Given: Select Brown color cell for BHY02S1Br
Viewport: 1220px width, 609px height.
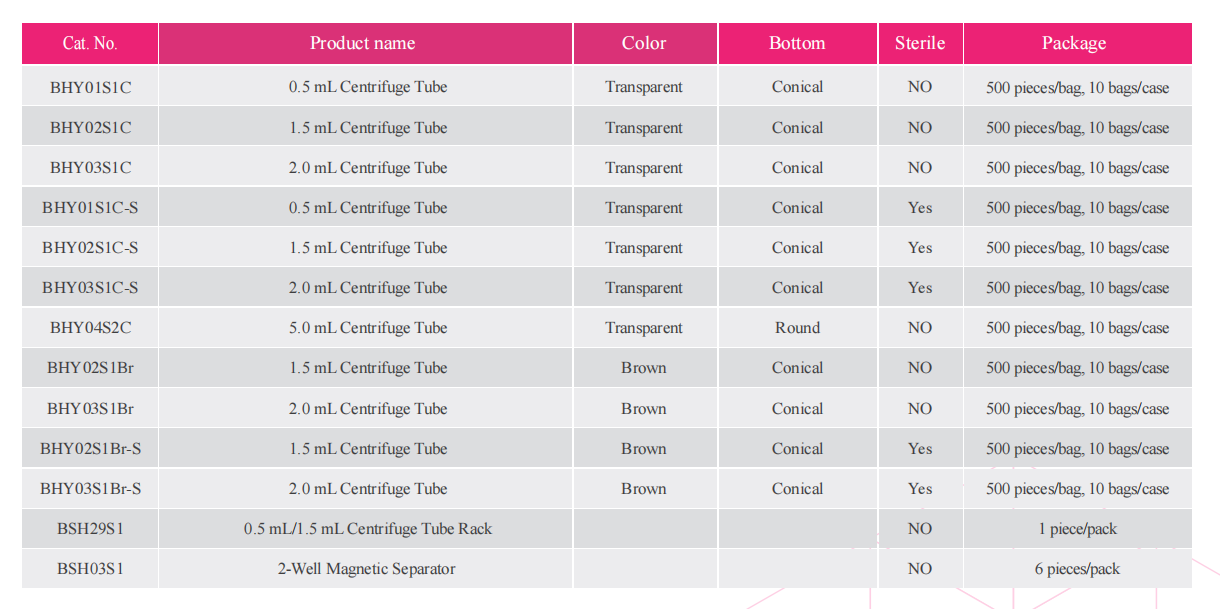Looking at the screenshot, I should coord(643,368).
